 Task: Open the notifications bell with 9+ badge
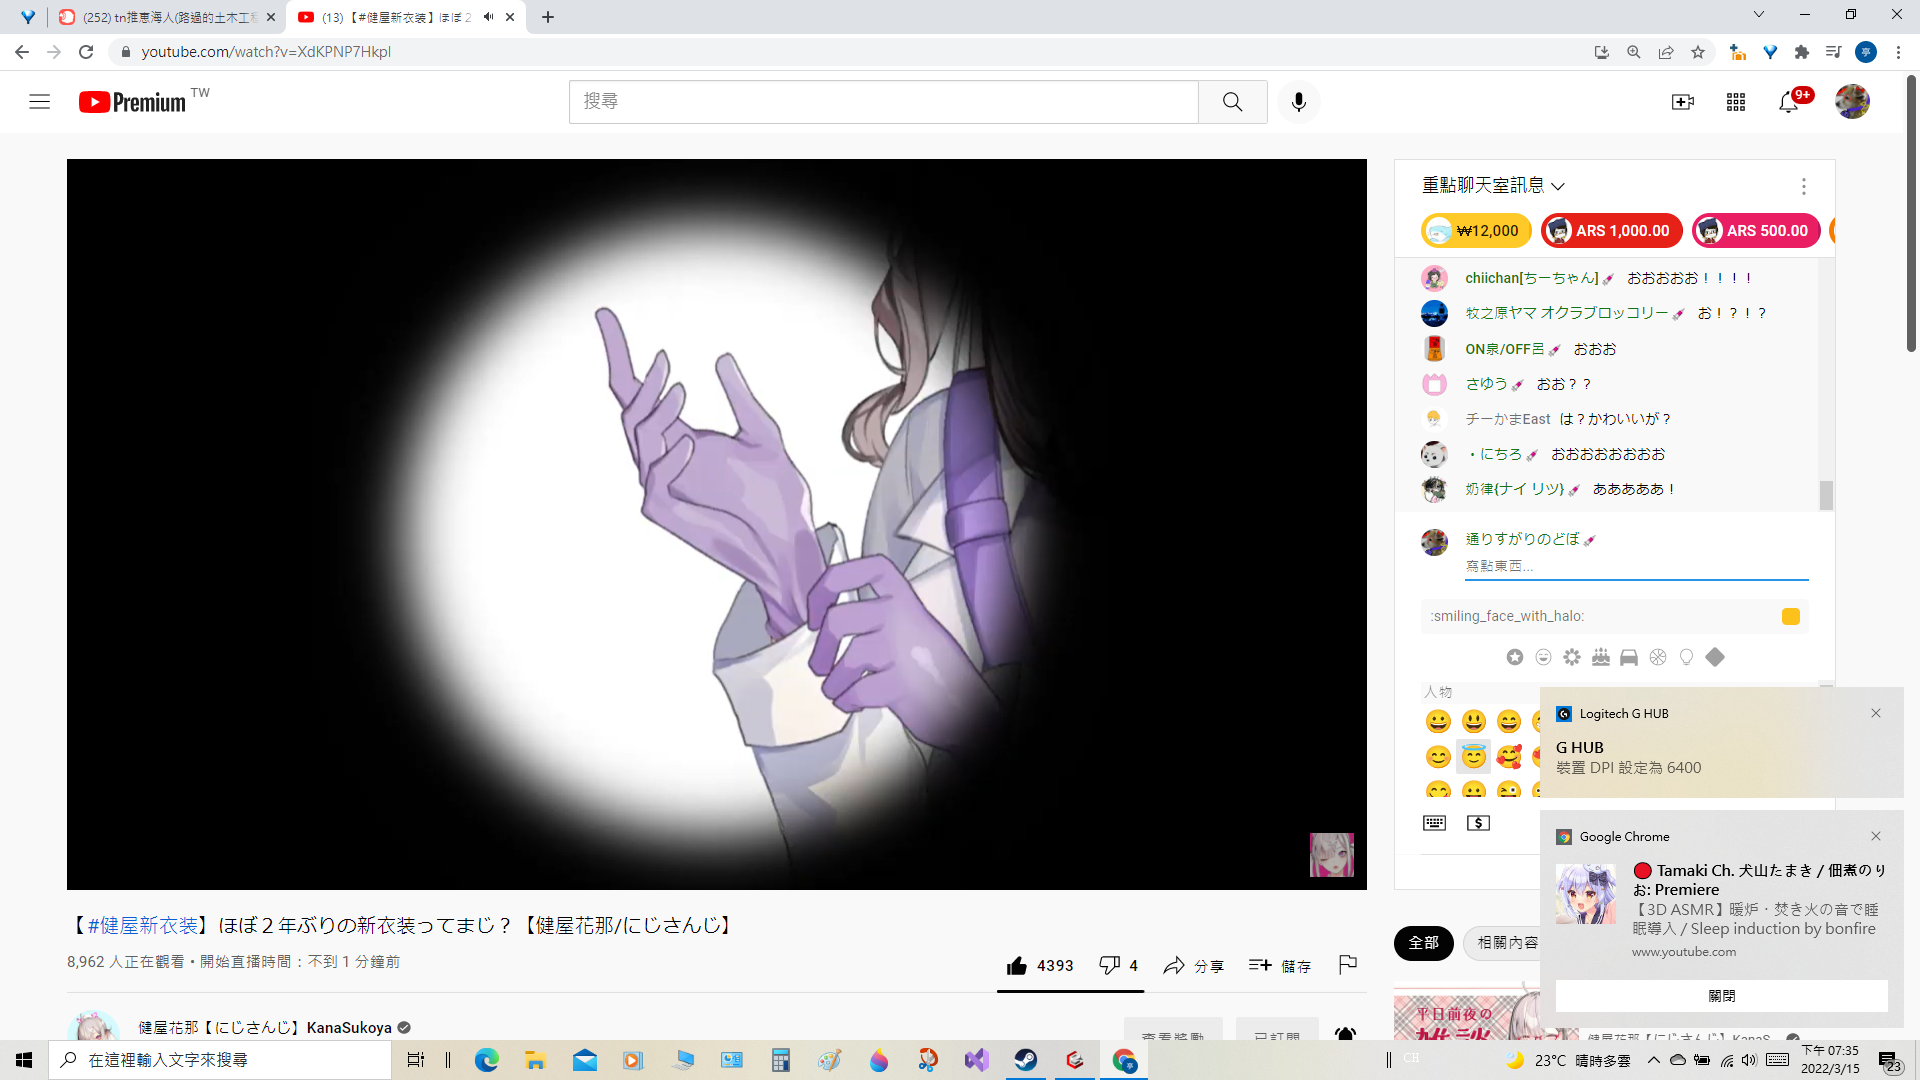(1788, 102)
